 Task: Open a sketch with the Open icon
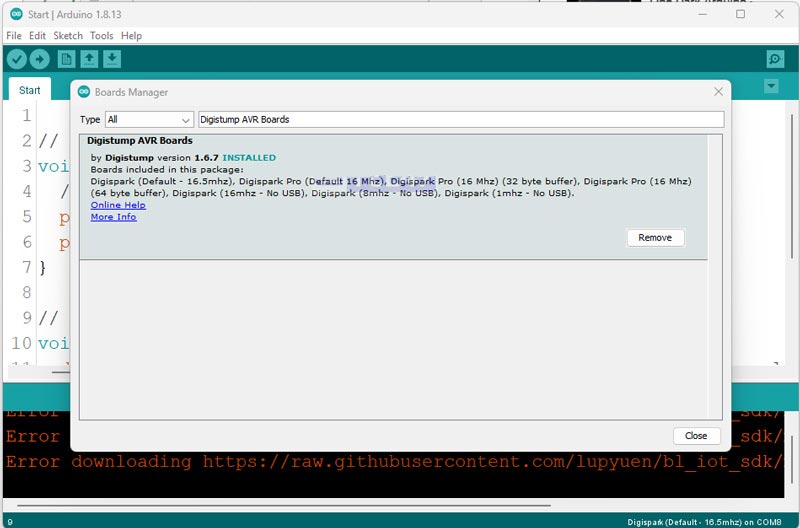[89, 59]
